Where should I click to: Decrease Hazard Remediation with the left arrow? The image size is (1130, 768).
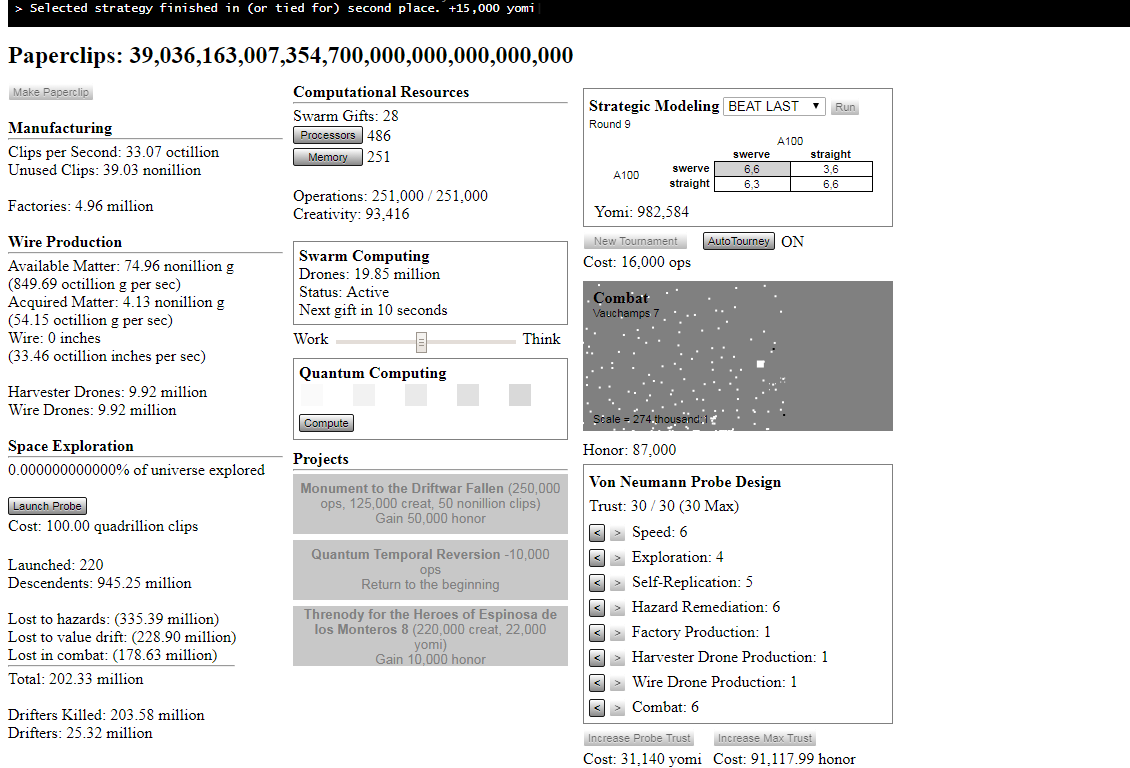click(597, 608)
